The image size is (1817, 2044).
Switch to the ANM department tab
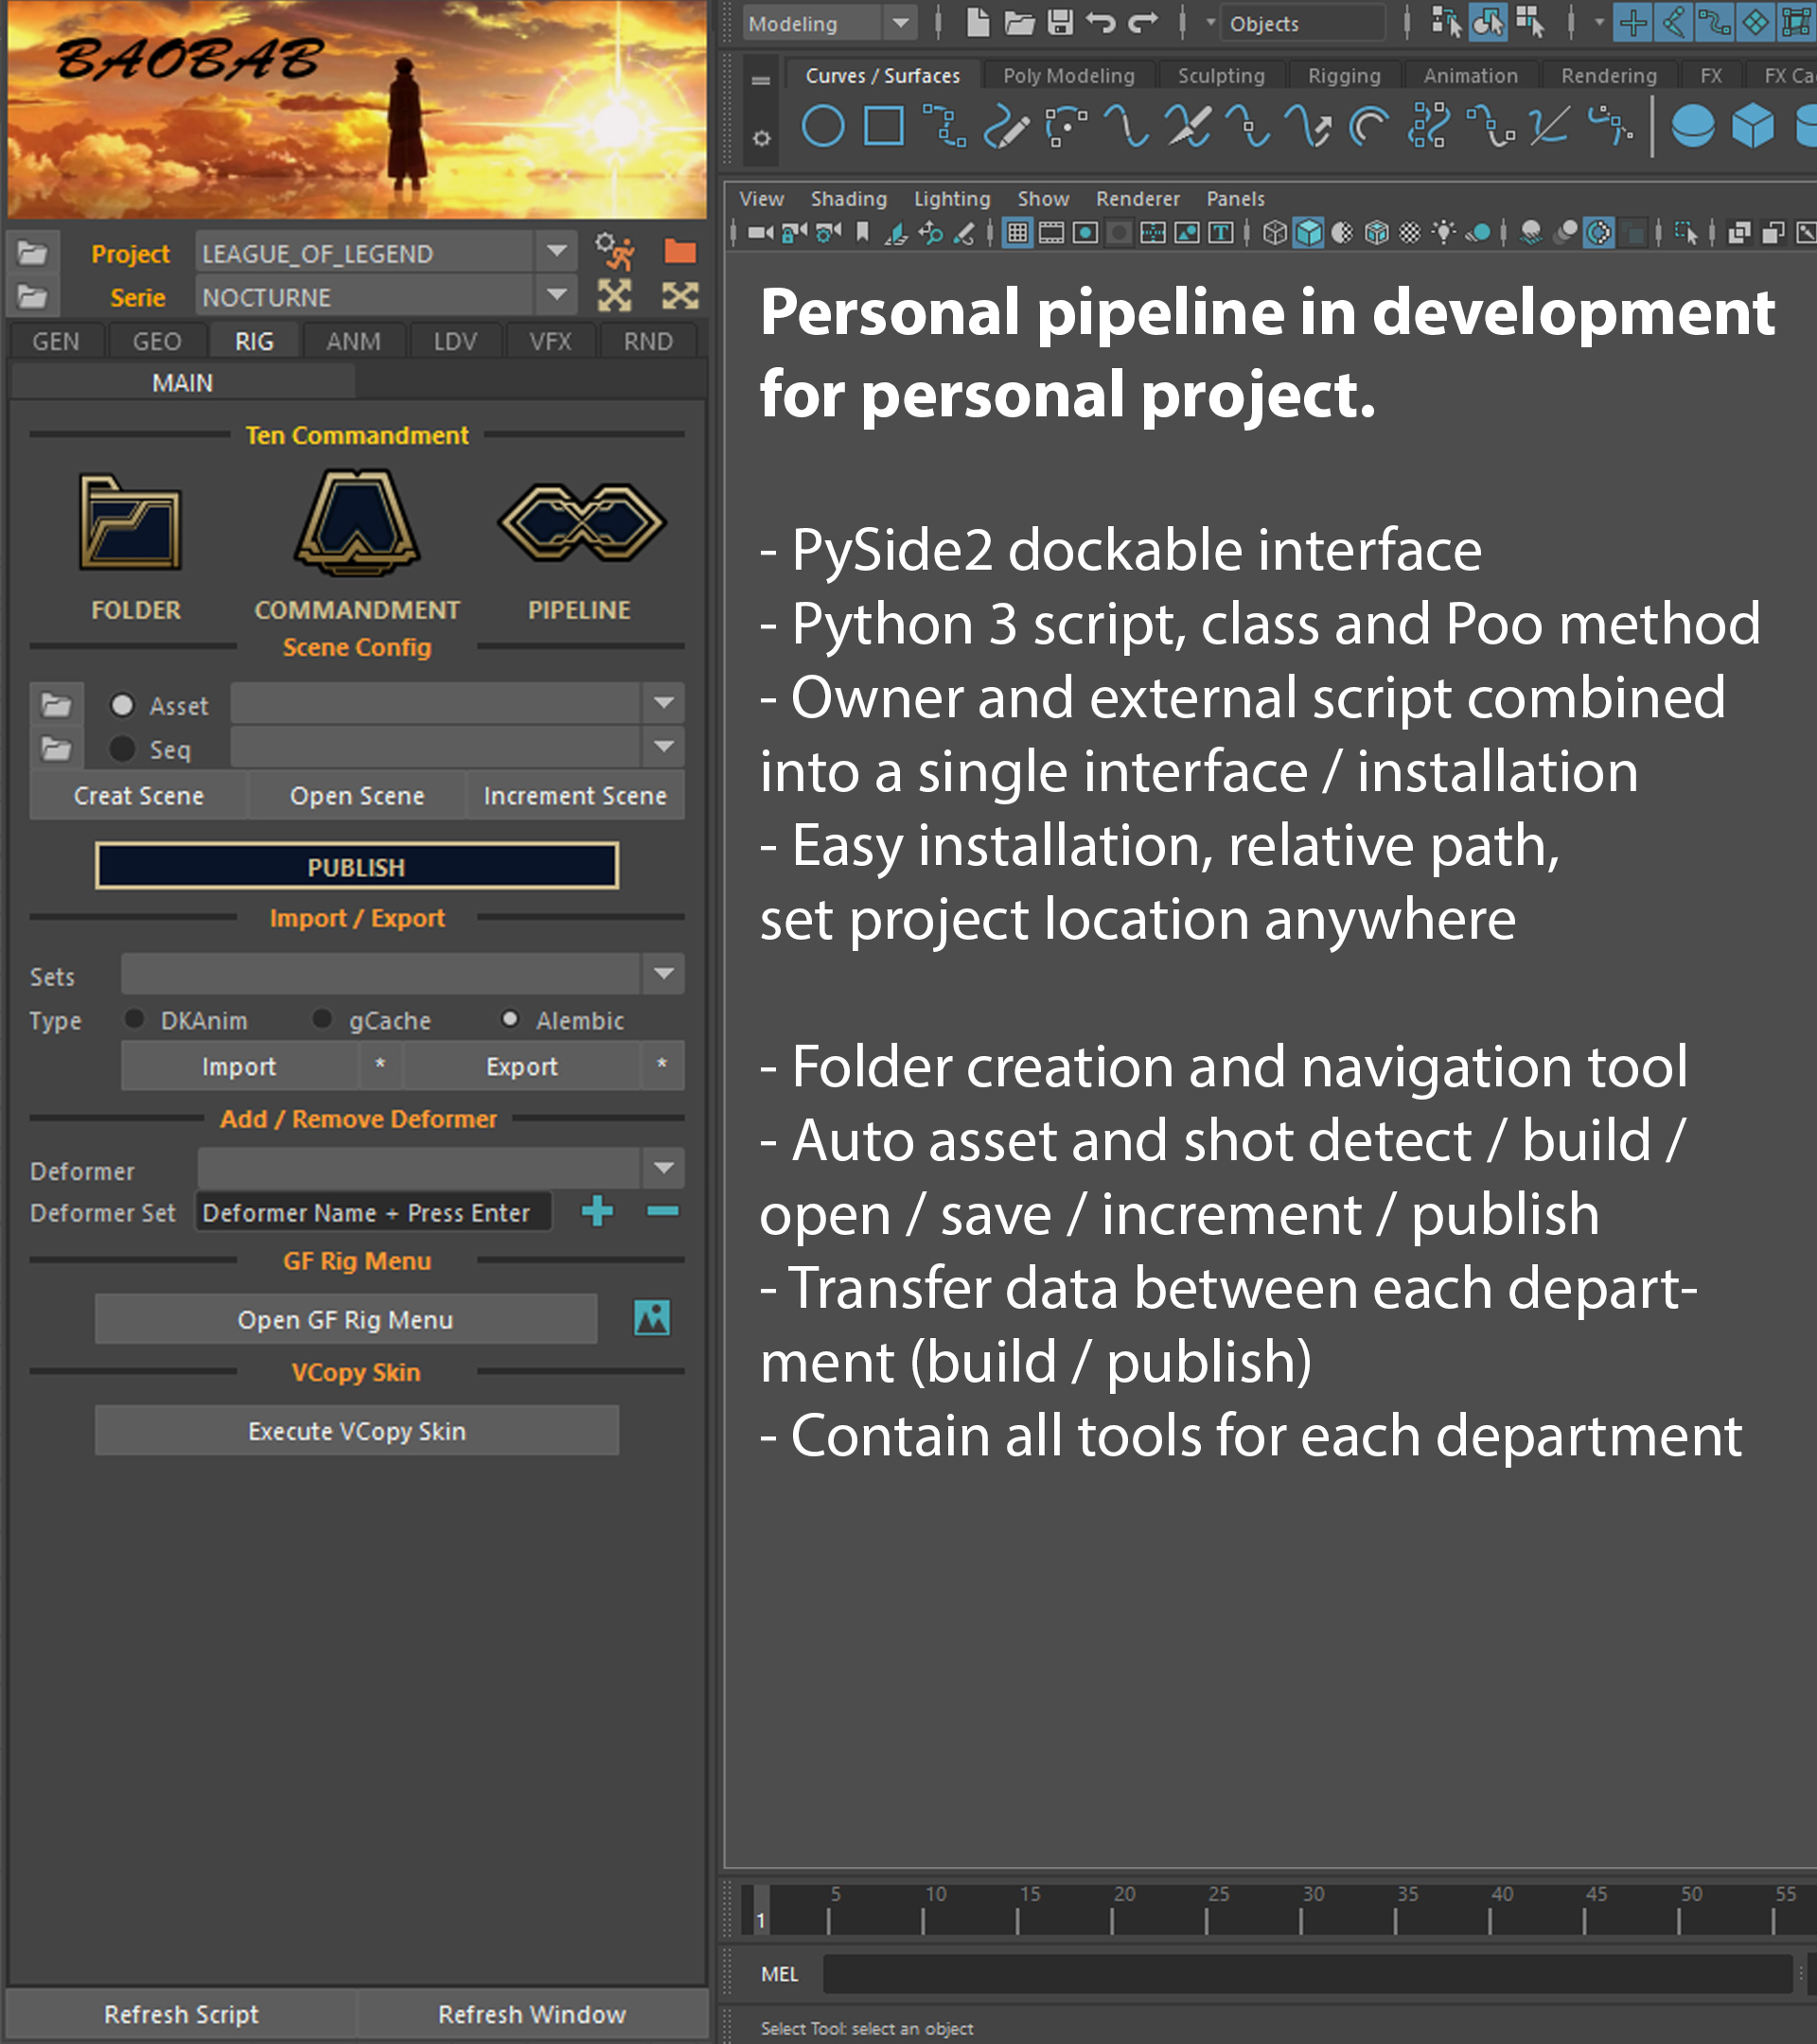[353, 342]
